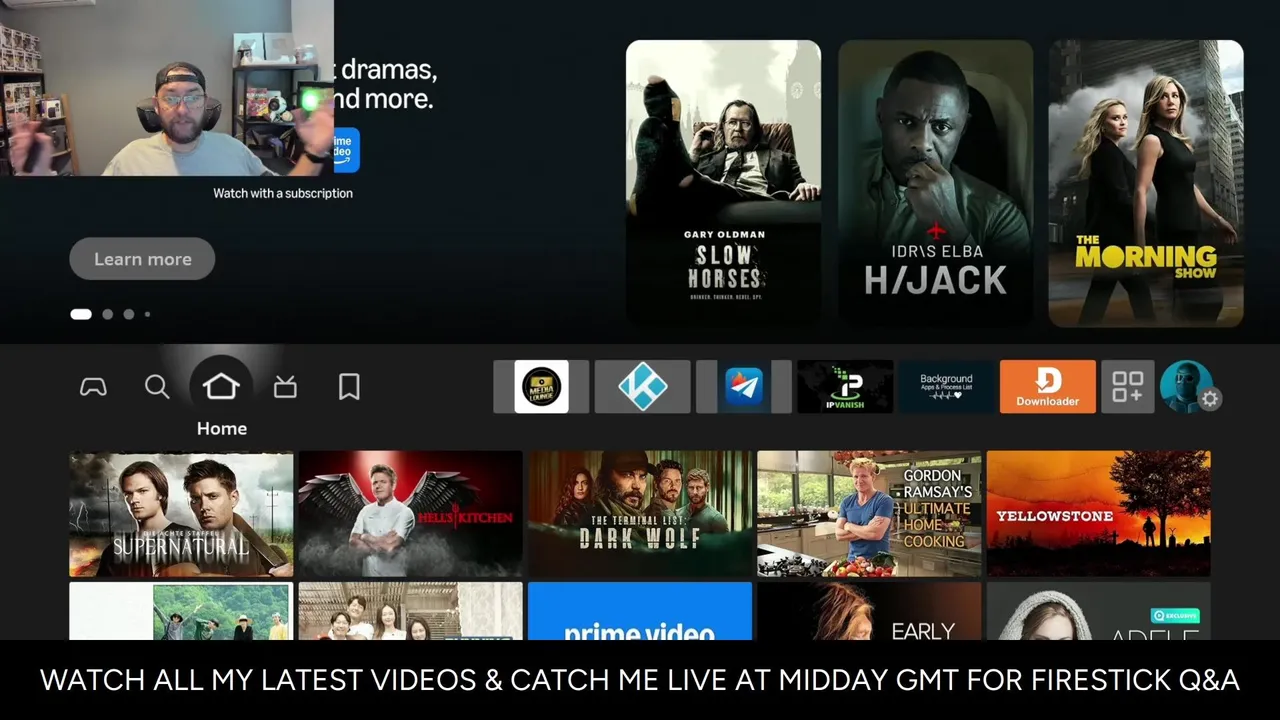Open the Hell's Kitchen tile
The height and width of the screenshot is (720, 1280).
(x=410, y=514)
